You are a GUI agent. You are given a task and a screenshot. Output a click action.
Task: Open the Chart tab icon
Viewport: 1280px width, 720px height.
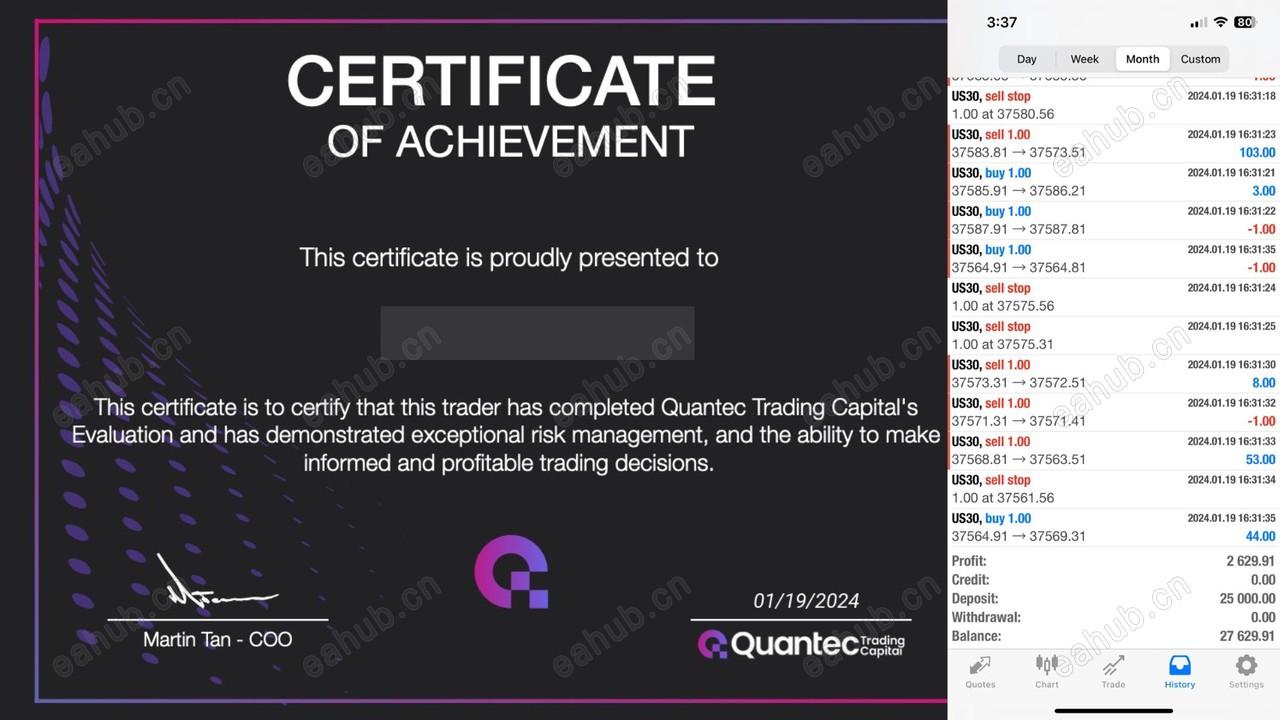coord(1047,666)
